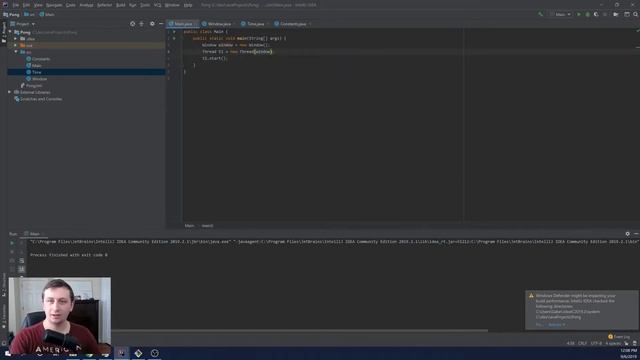
Task: Click the Run console horizontal scrollbar
Action: coord(300,330)
